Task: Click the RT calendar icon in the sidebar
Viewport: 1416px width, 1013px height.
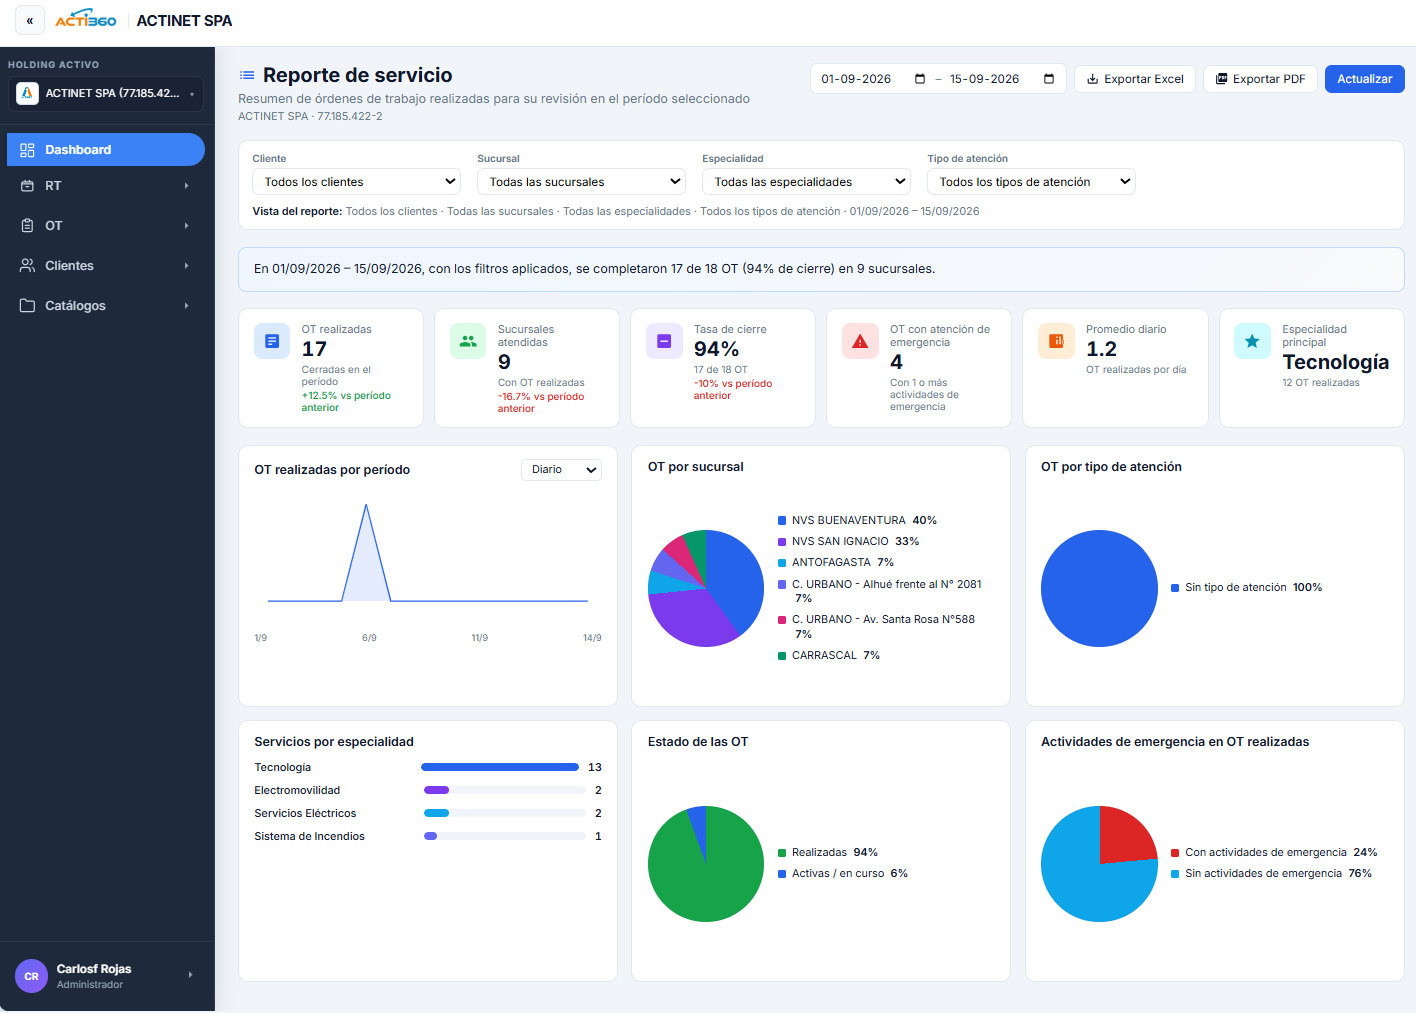Action: click(27, 186)
